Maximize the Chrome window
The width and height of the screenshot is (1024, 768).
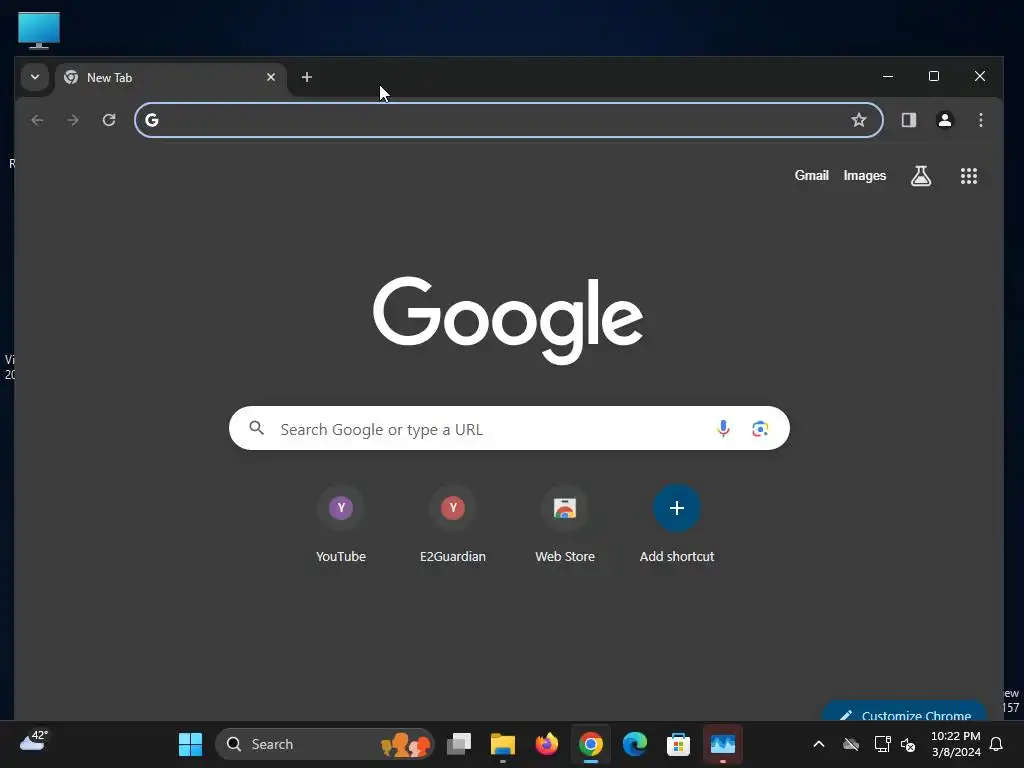point(934,76)
